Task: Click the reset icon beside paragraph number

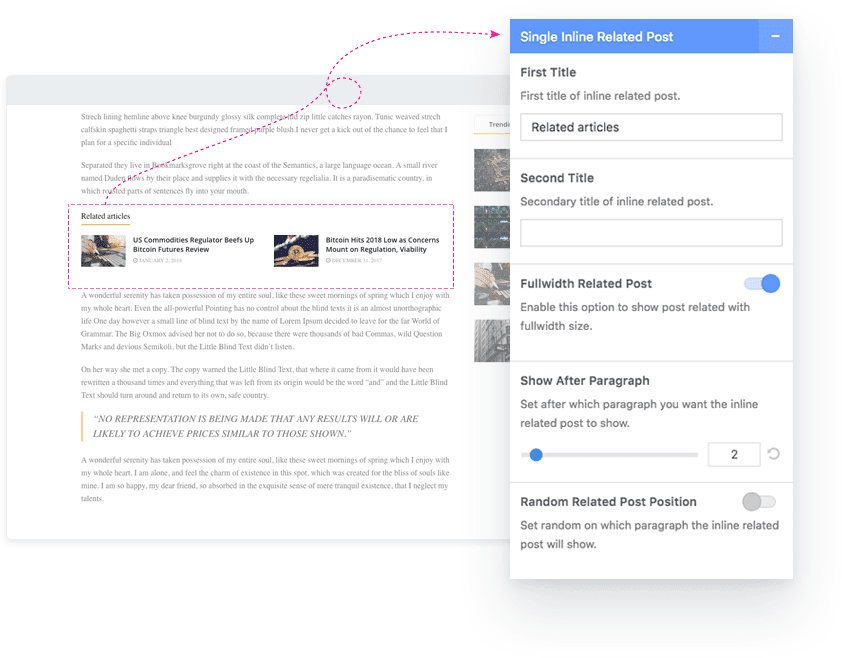Action: point(773,455)
